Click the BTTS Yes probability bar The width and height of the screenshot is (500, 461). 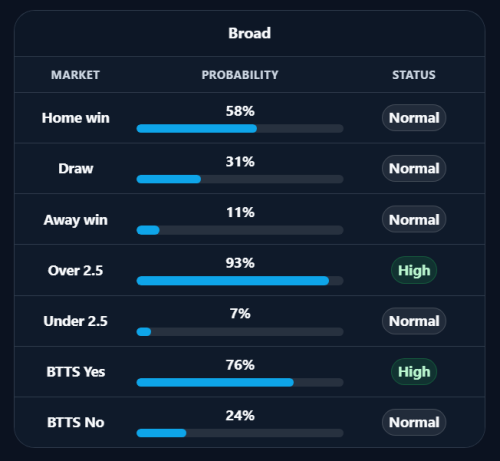click(x=240, y=382)
